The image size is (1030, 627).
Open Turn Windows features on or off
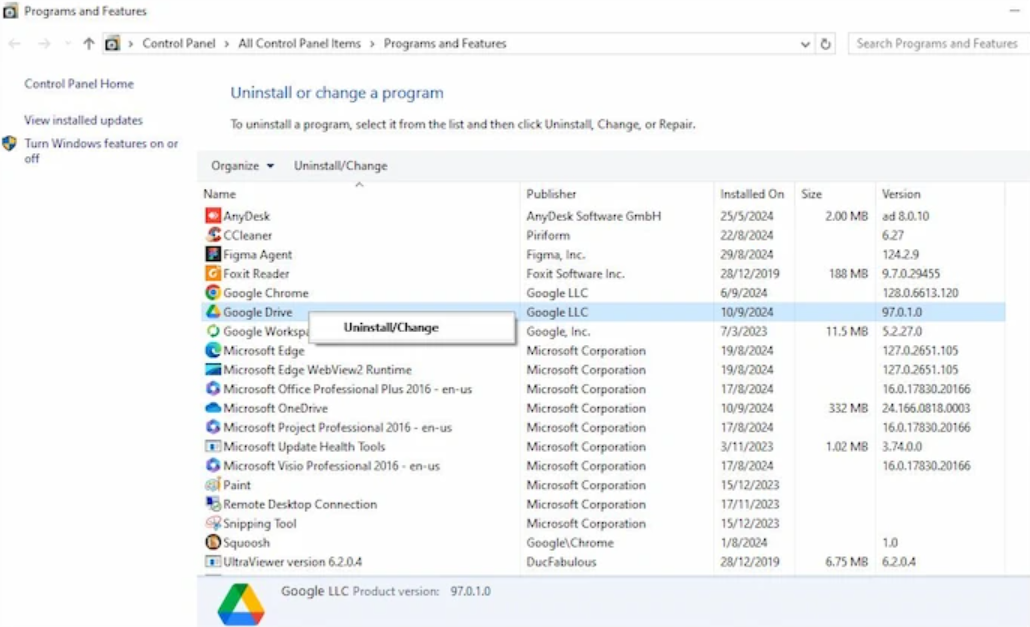[101, 150]
